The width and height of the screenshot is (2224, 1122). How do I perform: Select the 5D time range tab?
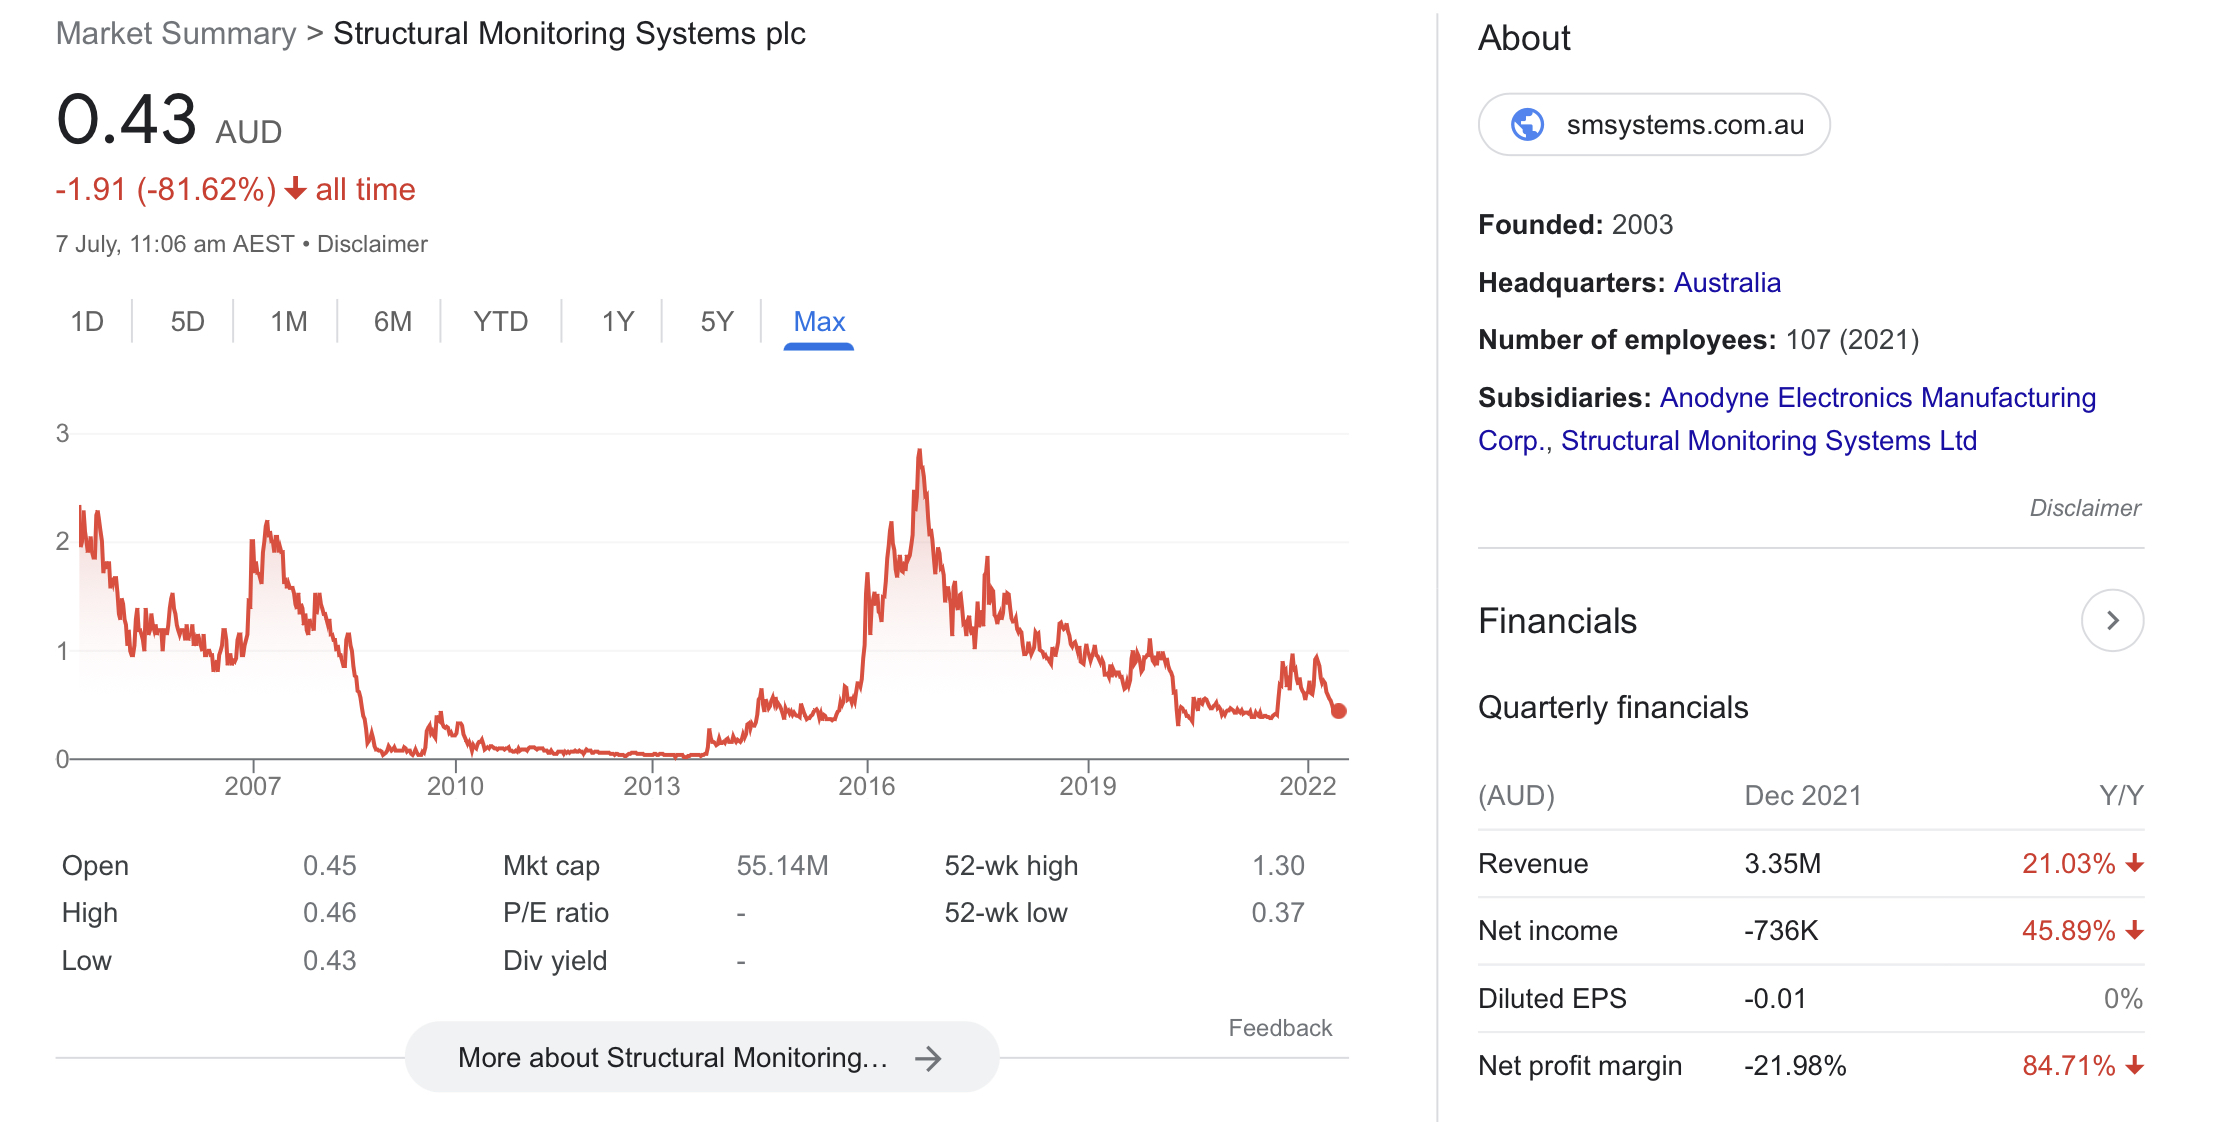(x=187, y=322)
